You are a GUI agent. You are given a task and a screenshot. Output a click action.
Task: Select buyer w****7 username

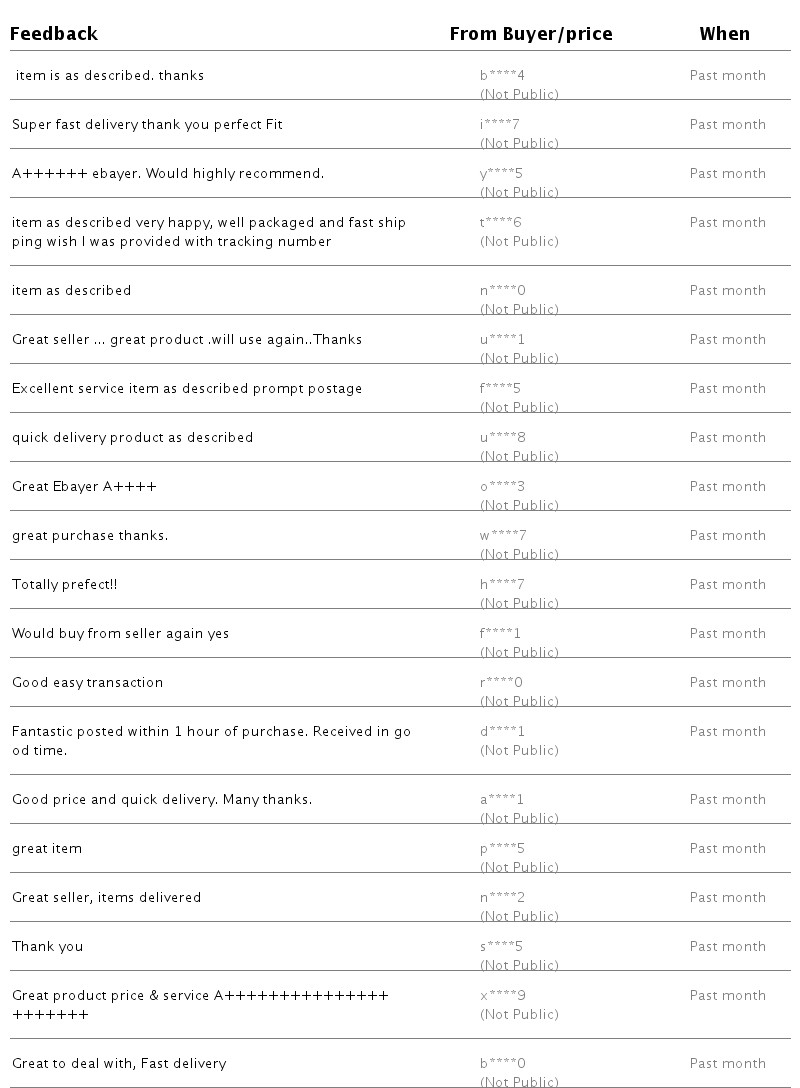503,536
